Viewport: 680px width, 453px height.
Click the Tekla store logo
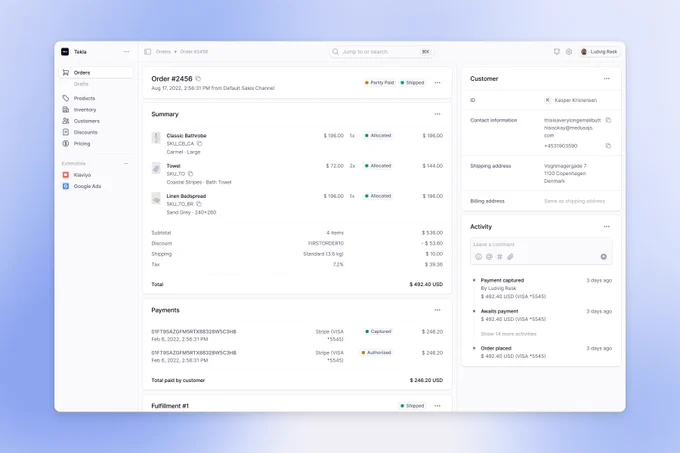coord(65,52)
